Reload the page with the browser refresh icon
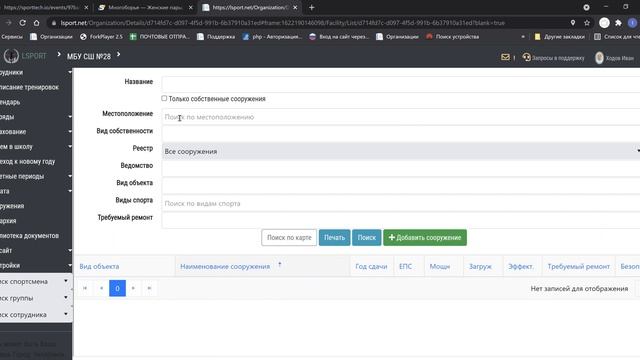This screenshot has height=360, width=640. [x=22, y=23]
